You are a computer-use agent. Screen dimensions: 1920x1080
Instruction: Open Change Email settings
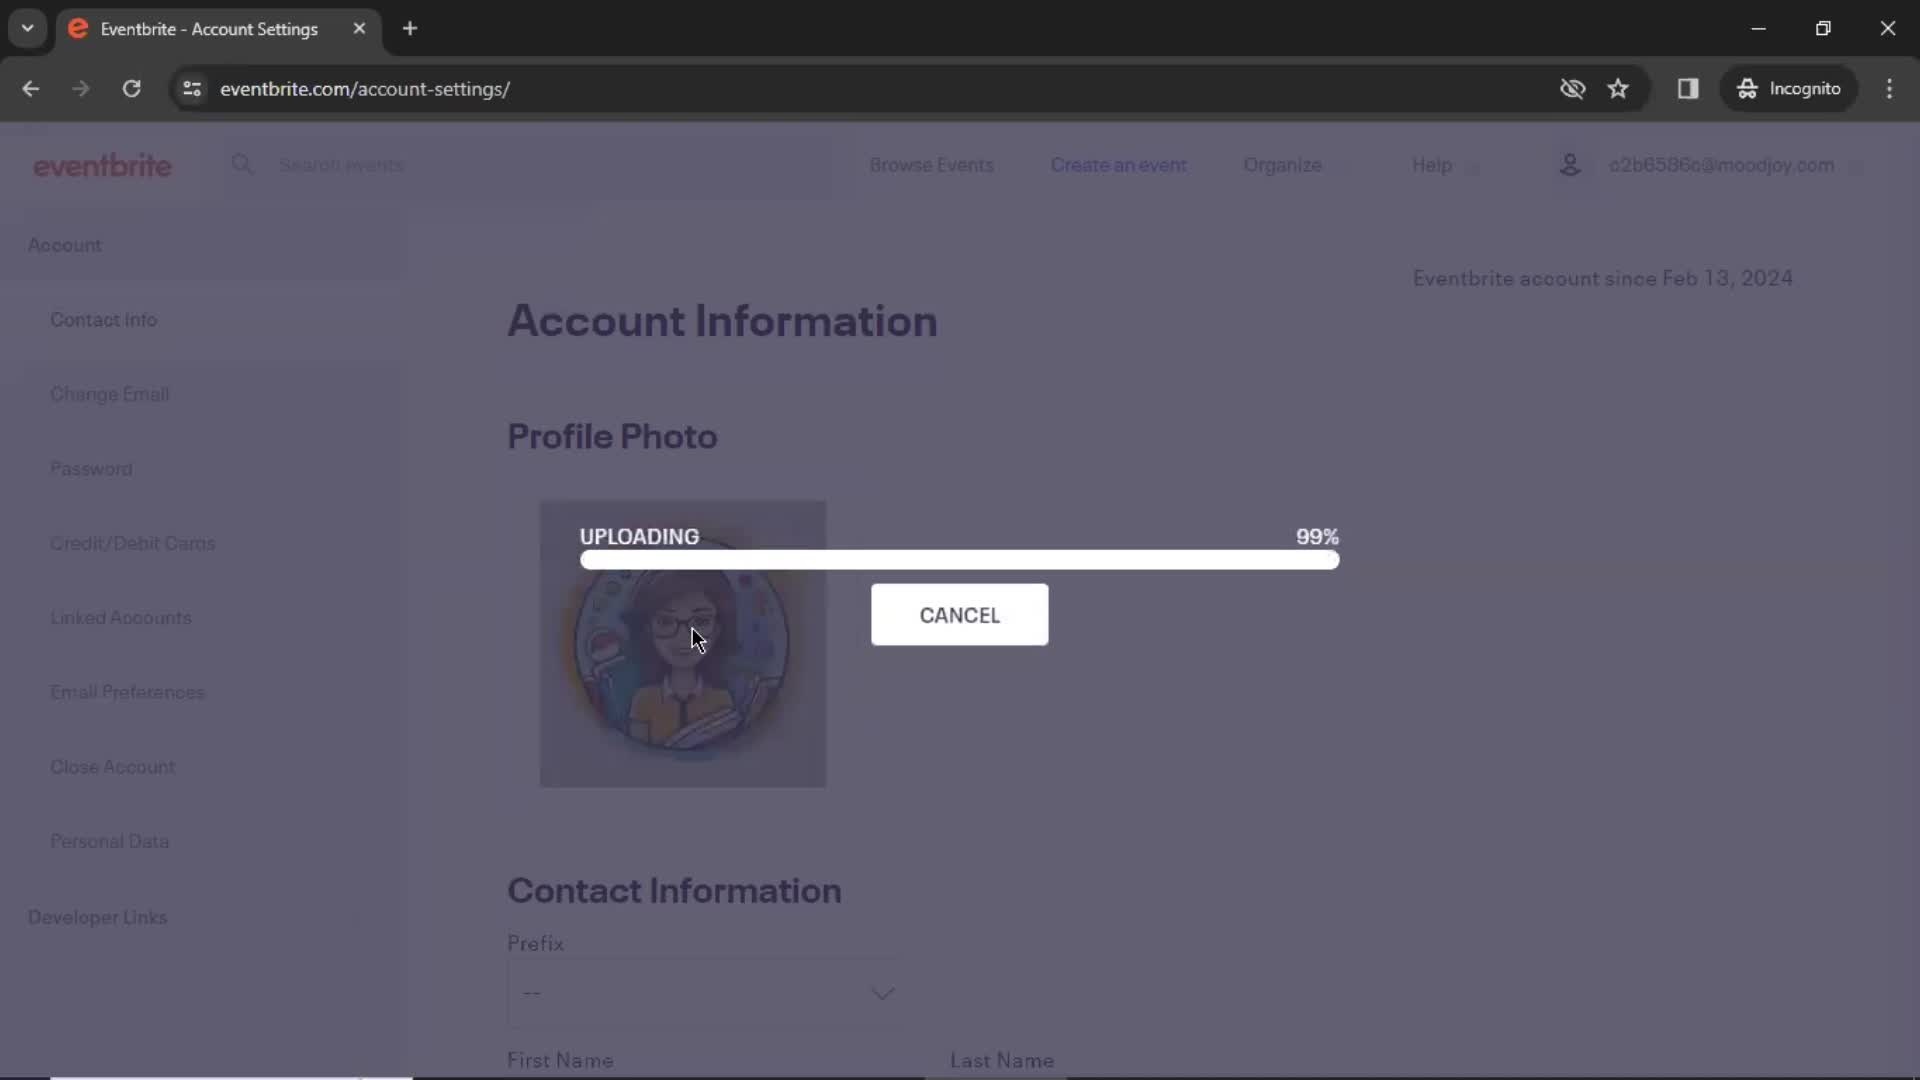[x=110, y=394]
